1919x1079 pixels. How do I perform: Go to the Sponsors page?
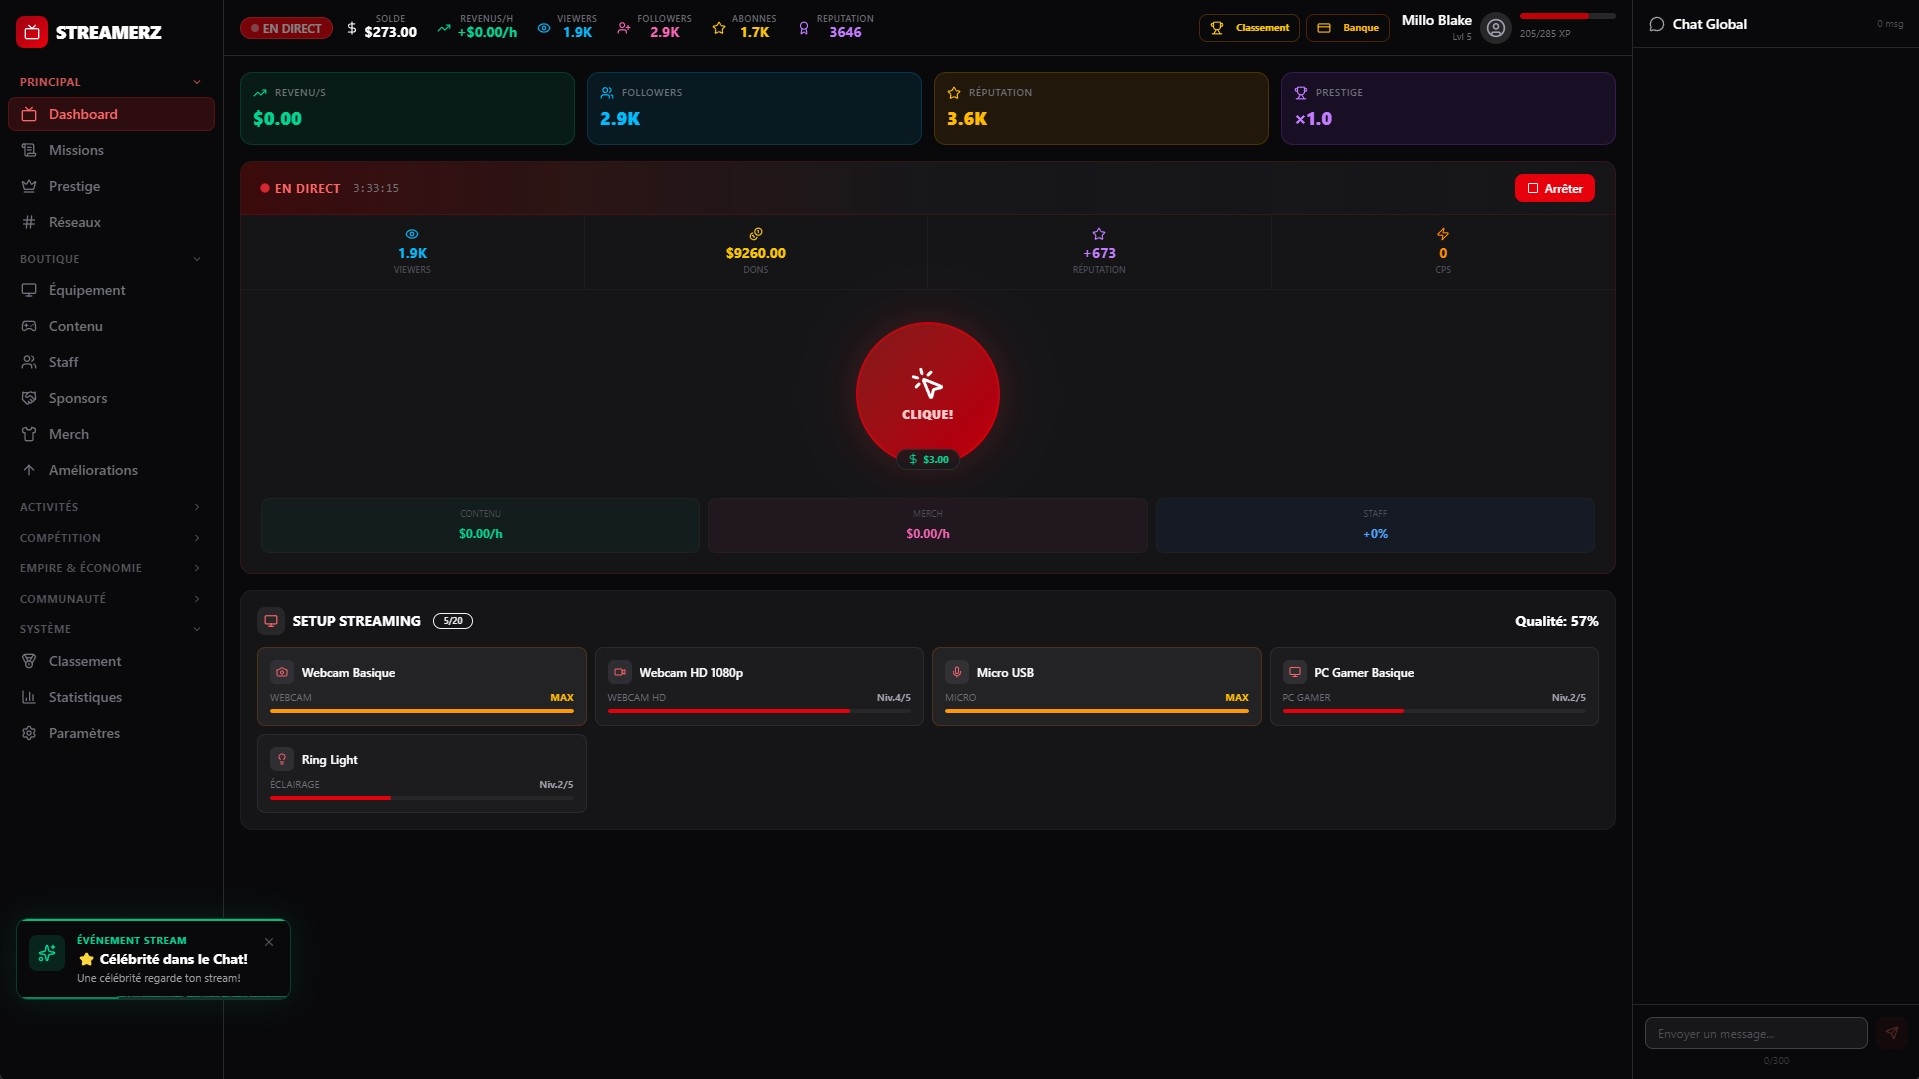tap(78, 398)
